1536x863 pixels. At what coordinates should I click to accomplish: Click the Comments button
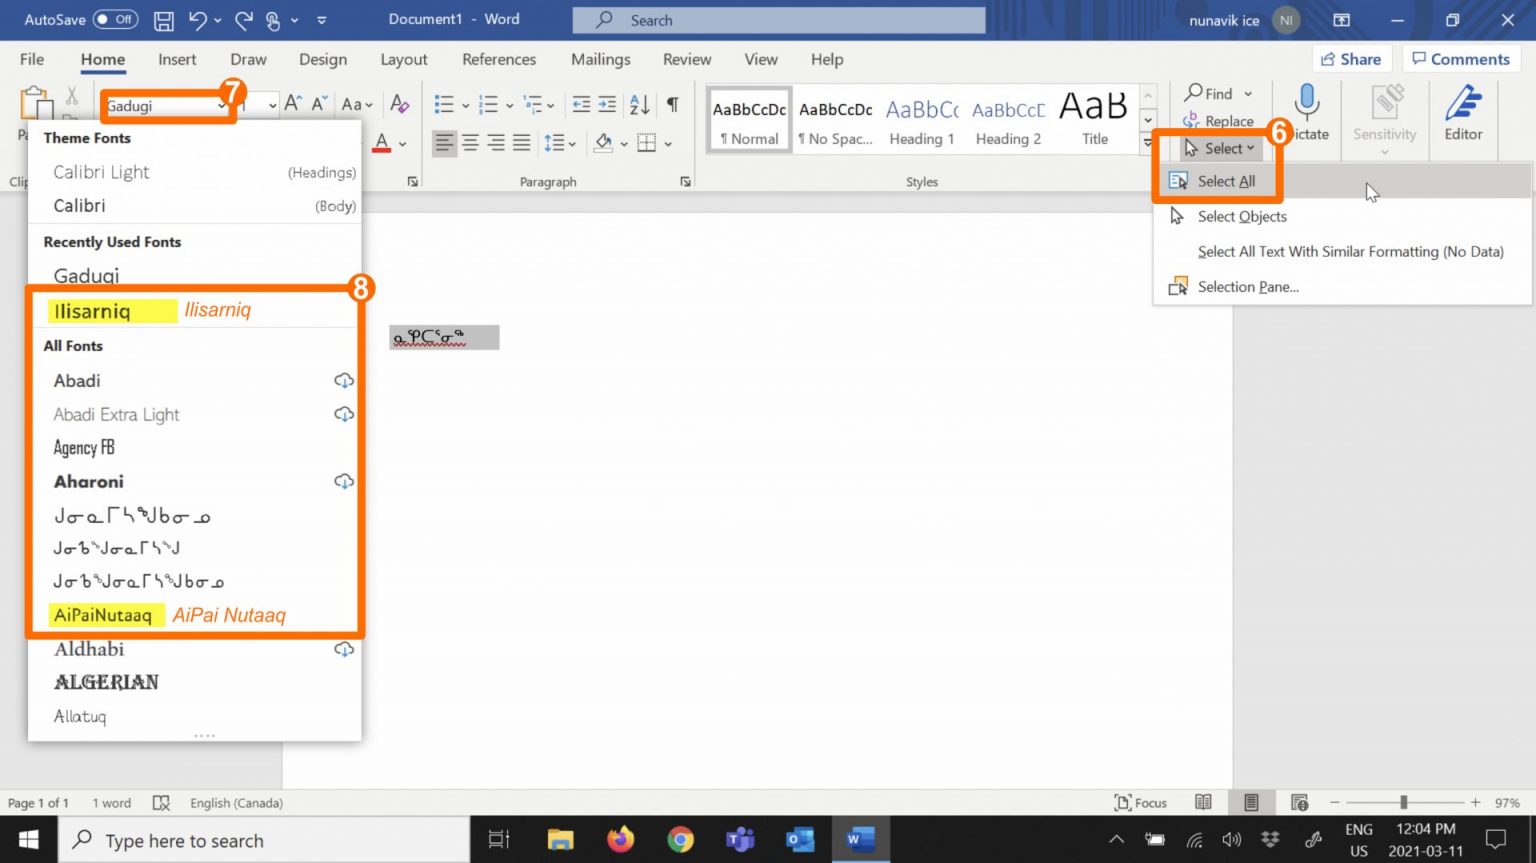point(1460,60)
